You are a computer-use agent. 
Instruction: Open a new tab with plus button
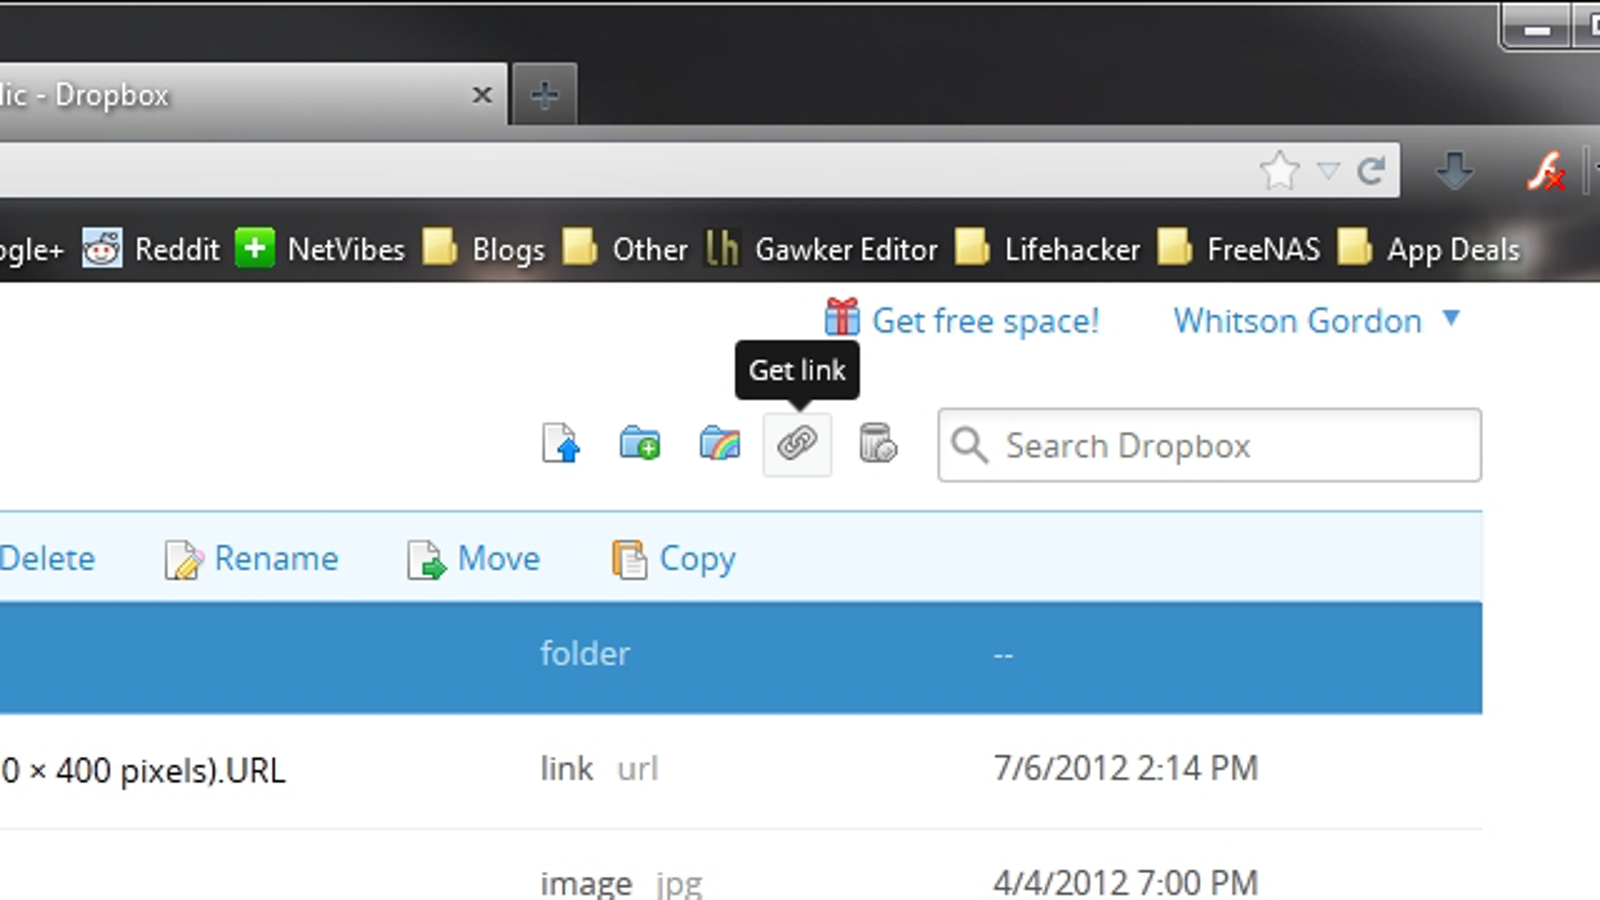tap(544, 96)
